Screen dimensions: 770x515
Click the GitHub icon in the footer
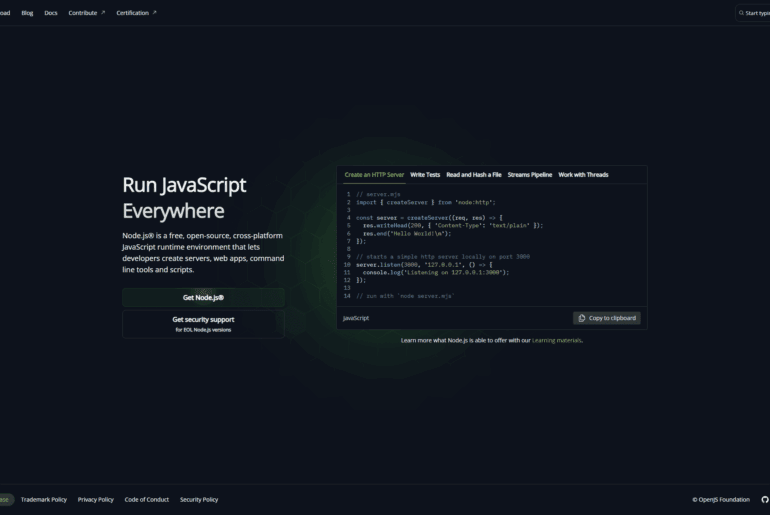(x=765, y=499)
